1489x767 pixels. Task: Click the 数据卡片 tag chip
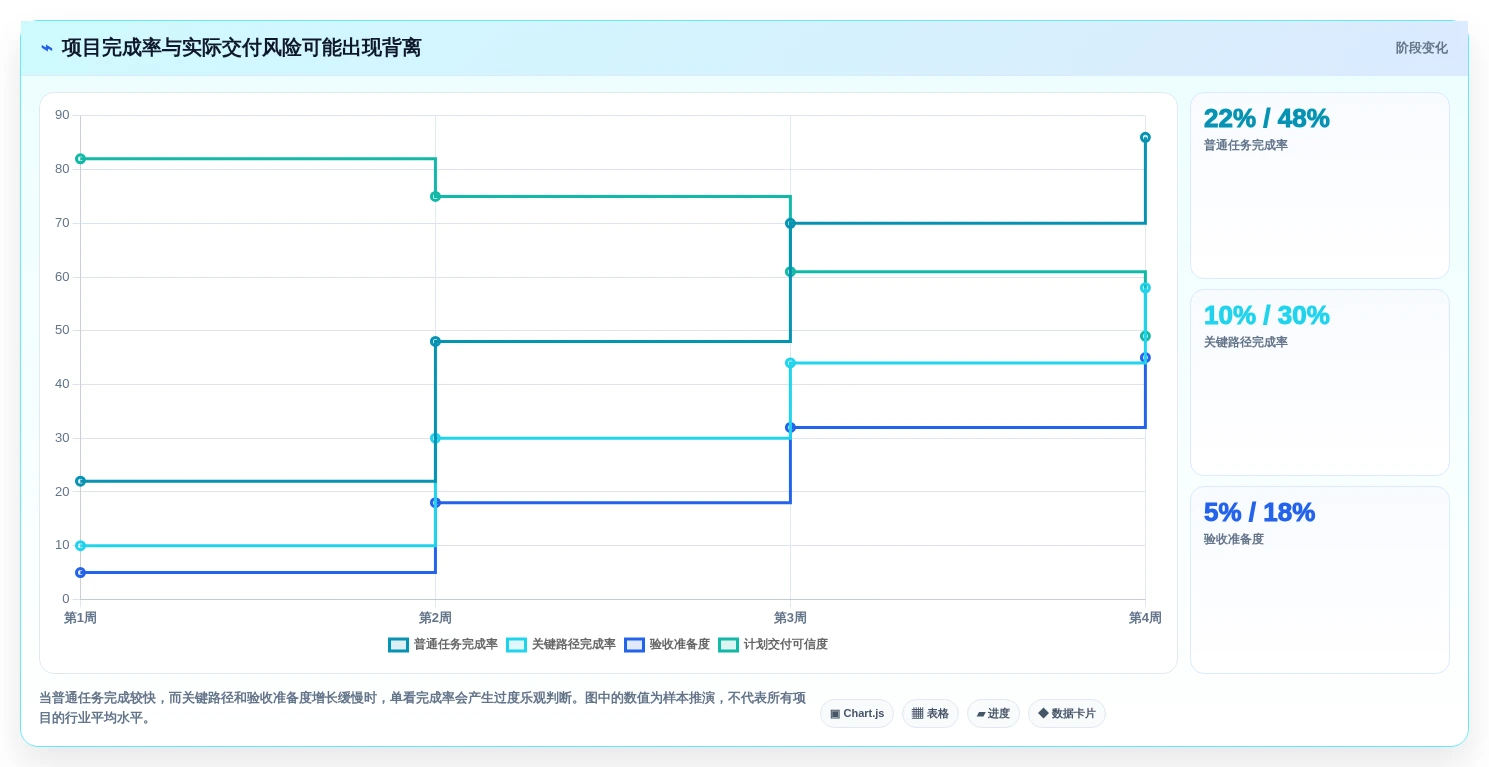point(1067,714)
